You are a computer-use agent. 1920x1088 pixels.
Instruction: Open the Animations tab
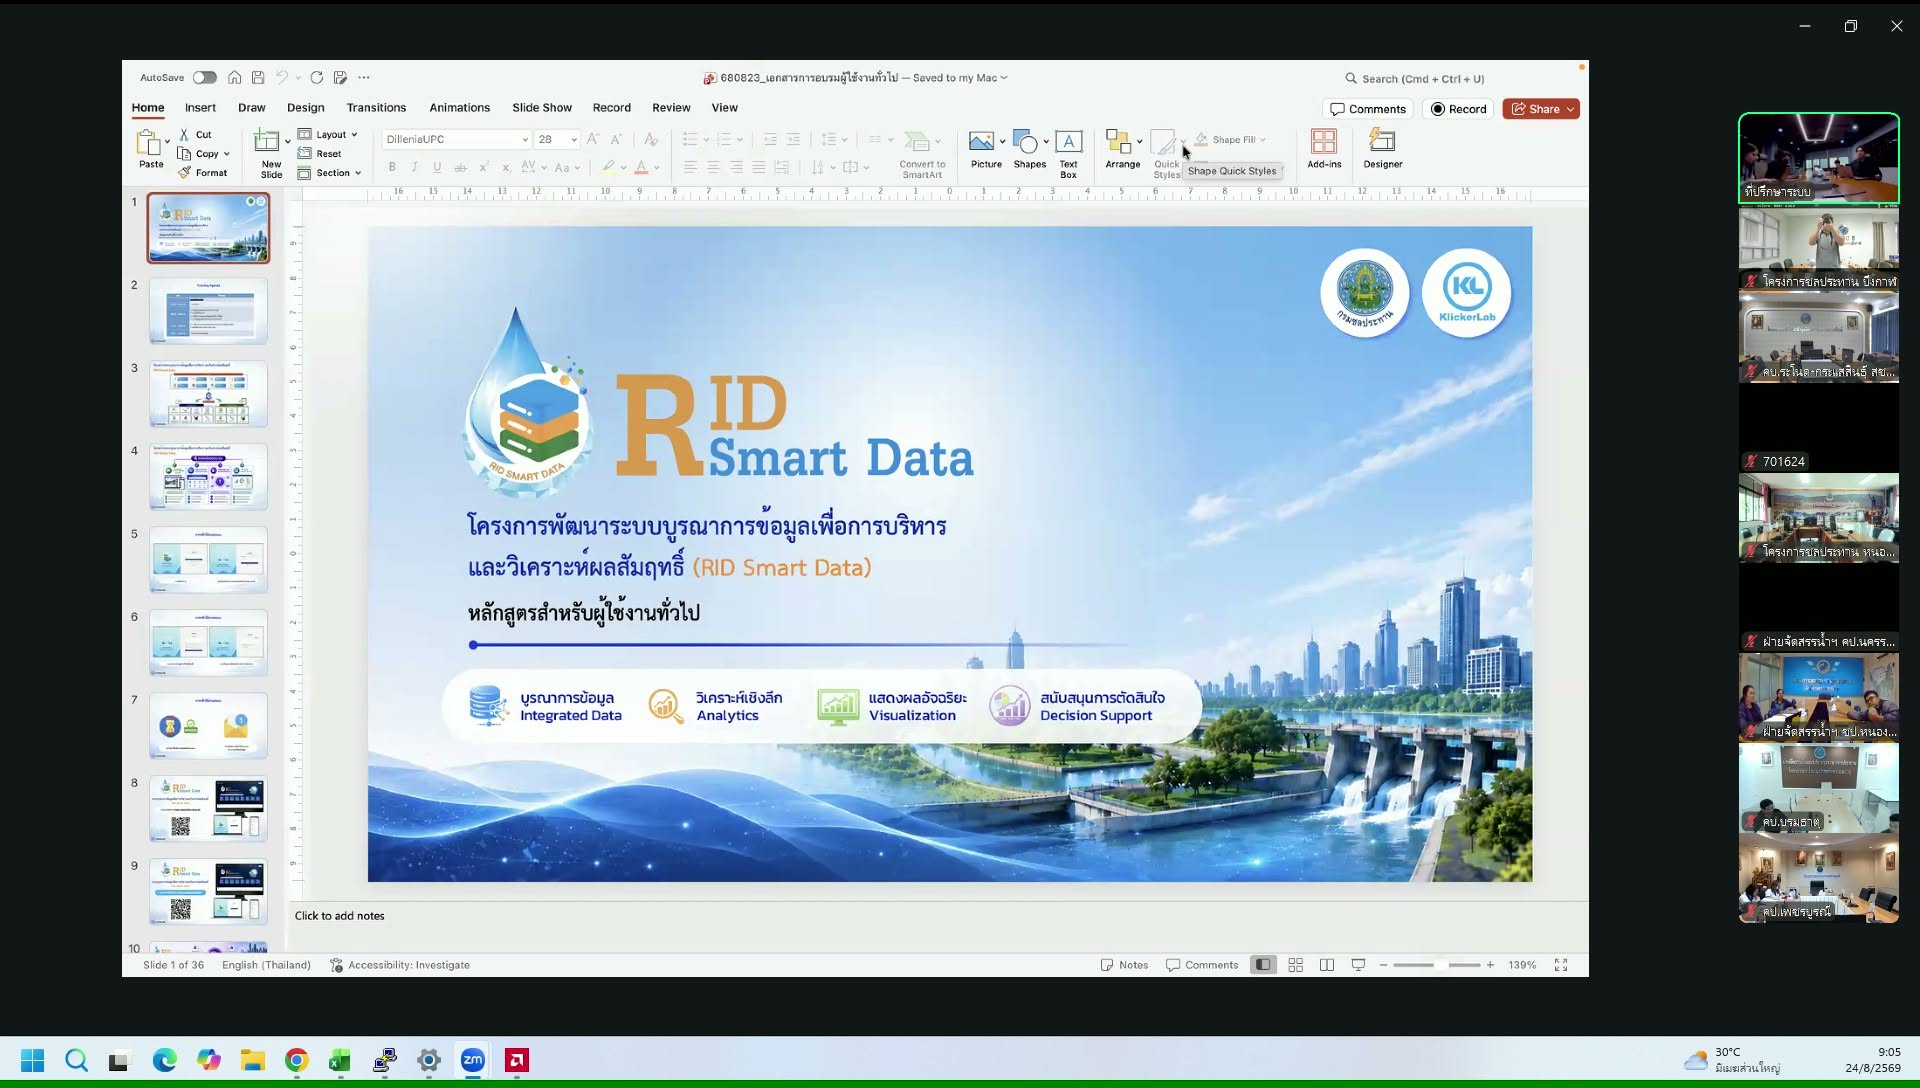[459, 108]
